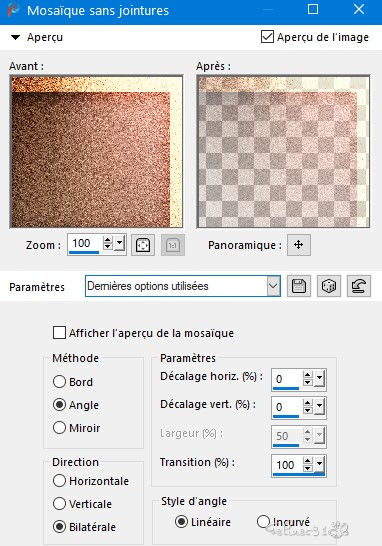The image size is (382, 546).
Task: Open the Décalage horiz. slider dropdown
Action: 319,379
